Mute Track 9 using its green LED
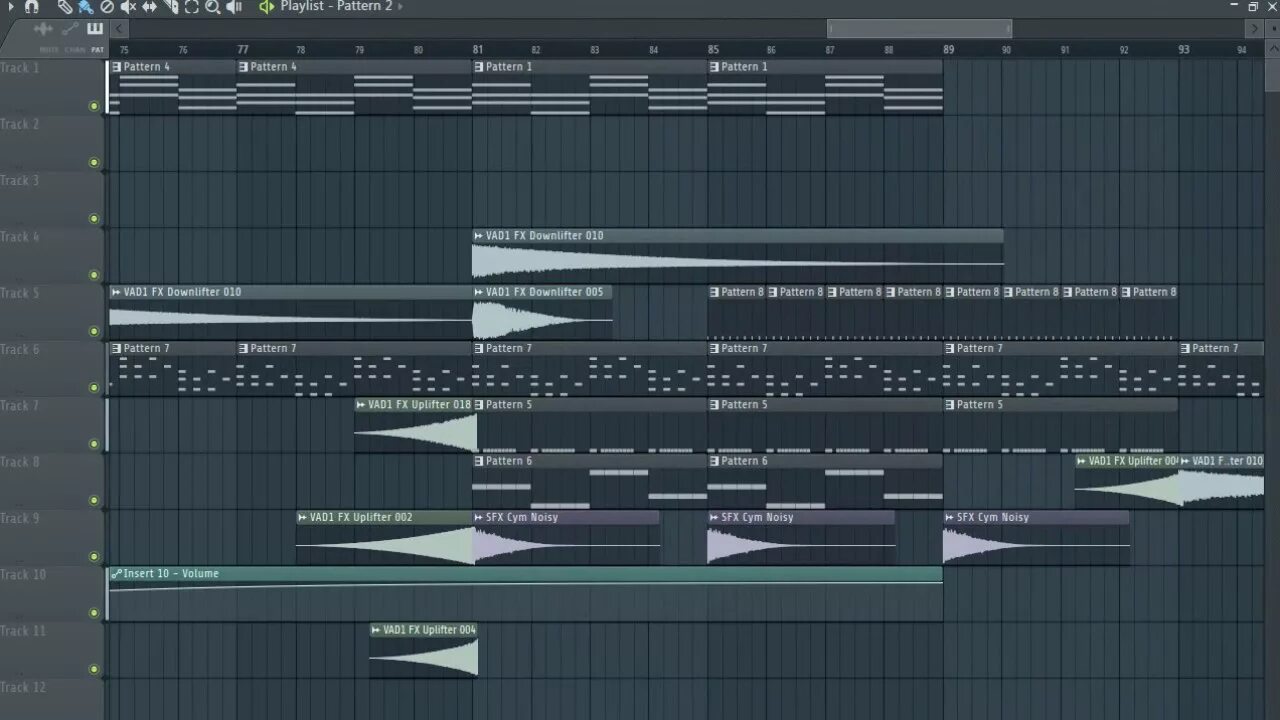The height and width of the screenshot is (720, 1280). click(x=94, y=556)
